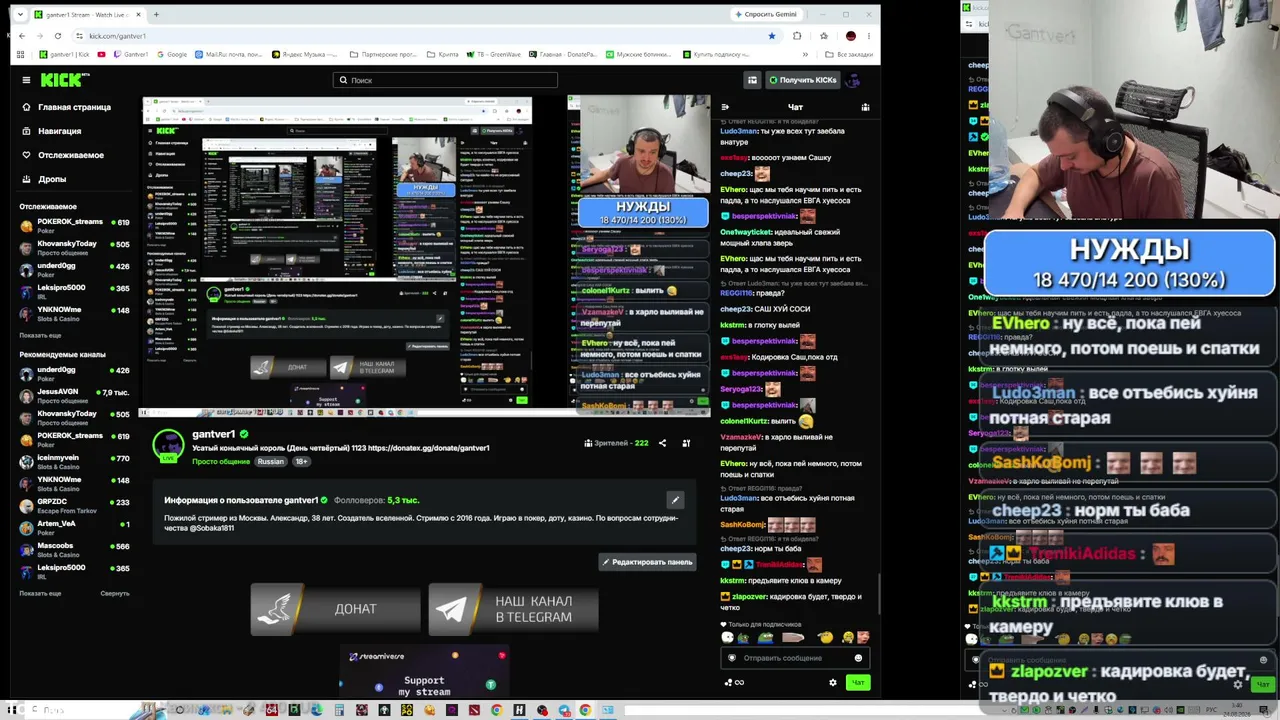Click the chat identity badge icon in message box
The height and width of the screenshot is (720, 1280).
tap(732, 658)
